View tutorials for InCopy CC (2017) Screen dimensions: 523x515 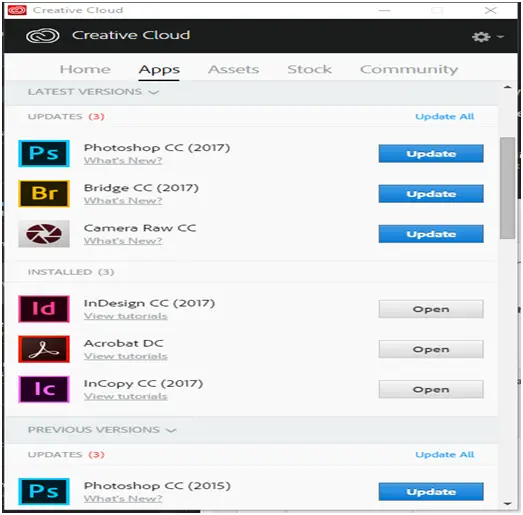(125, 396)
